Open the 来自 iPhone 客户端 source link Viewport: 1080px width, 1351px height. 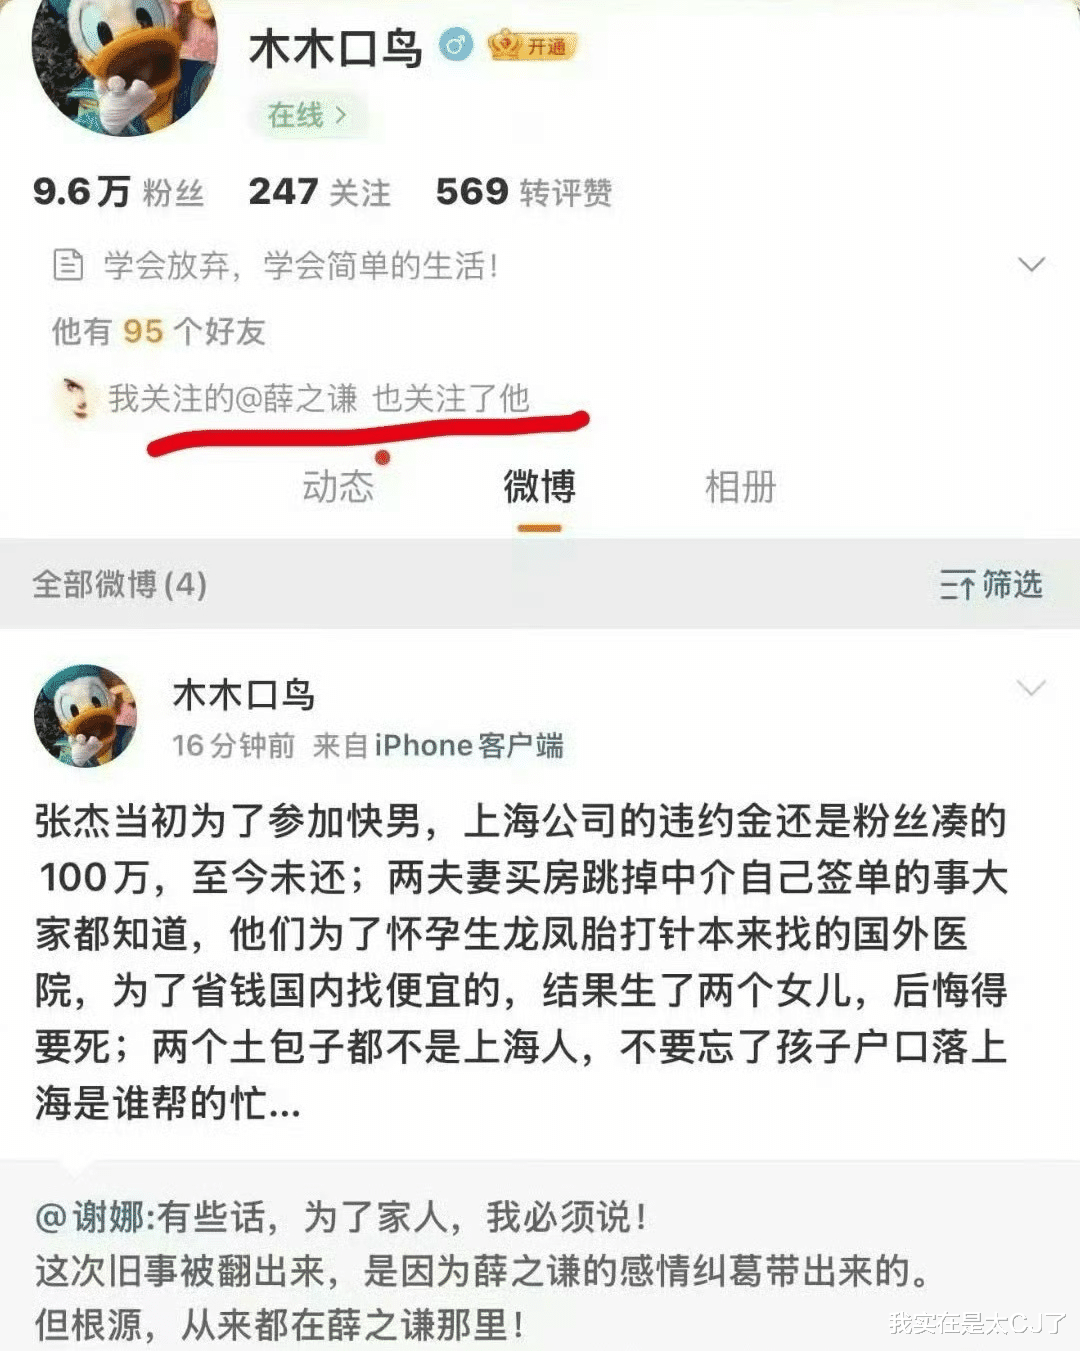click(x=438, y=746)
